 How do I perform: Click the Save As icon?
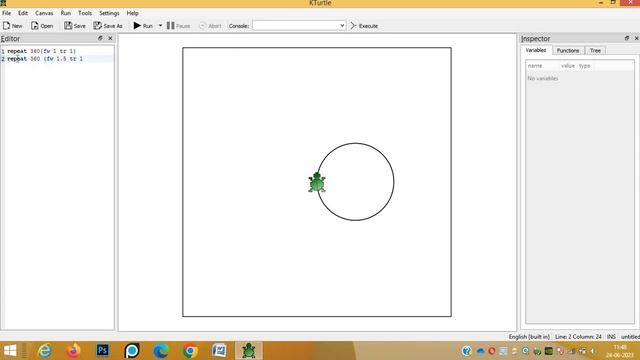(98, 26)
